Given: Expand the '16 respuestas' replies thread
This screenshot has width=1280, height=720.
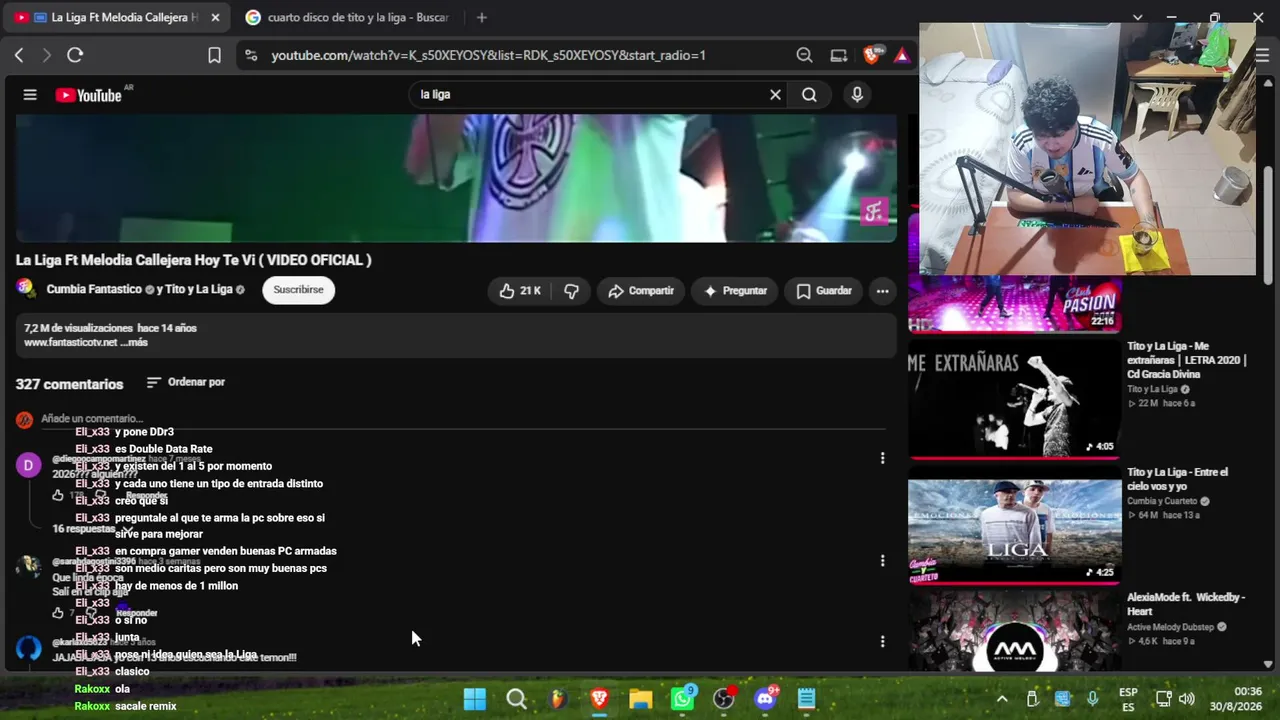Looking at the screenshot, I should coord(91,529).
